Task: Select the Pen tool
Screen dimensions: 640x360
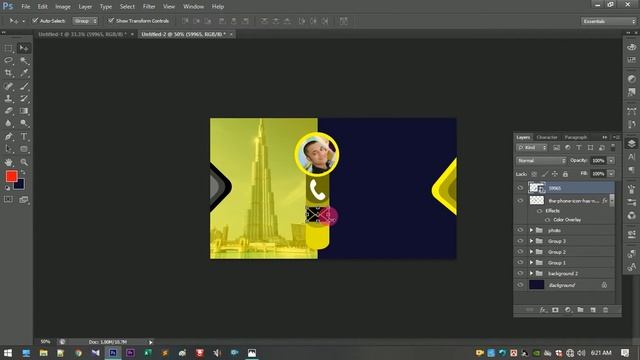Action: click(x=9, y=136)
